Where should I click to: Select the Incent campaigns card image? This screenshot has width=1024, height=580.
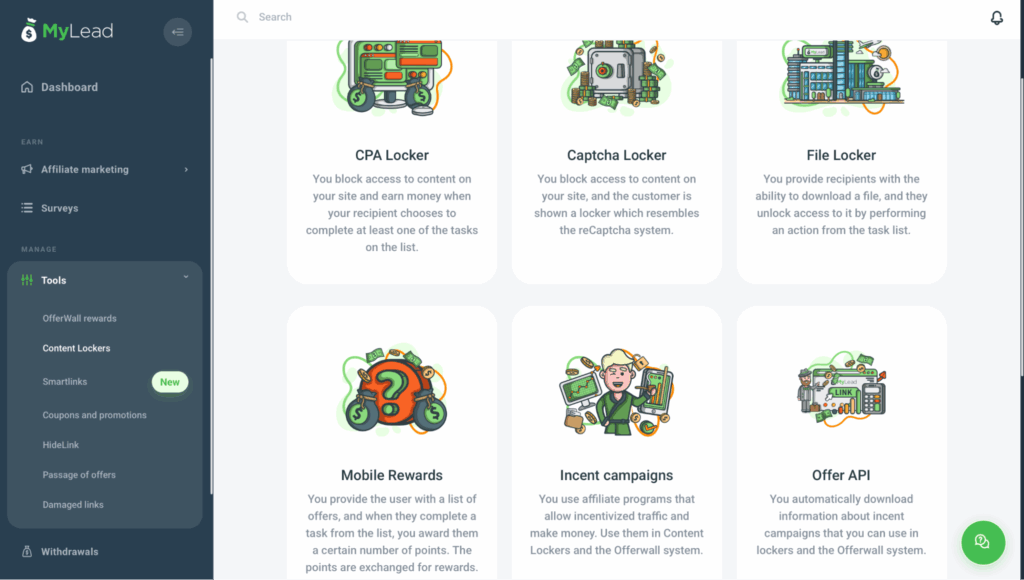coord(616,391)
